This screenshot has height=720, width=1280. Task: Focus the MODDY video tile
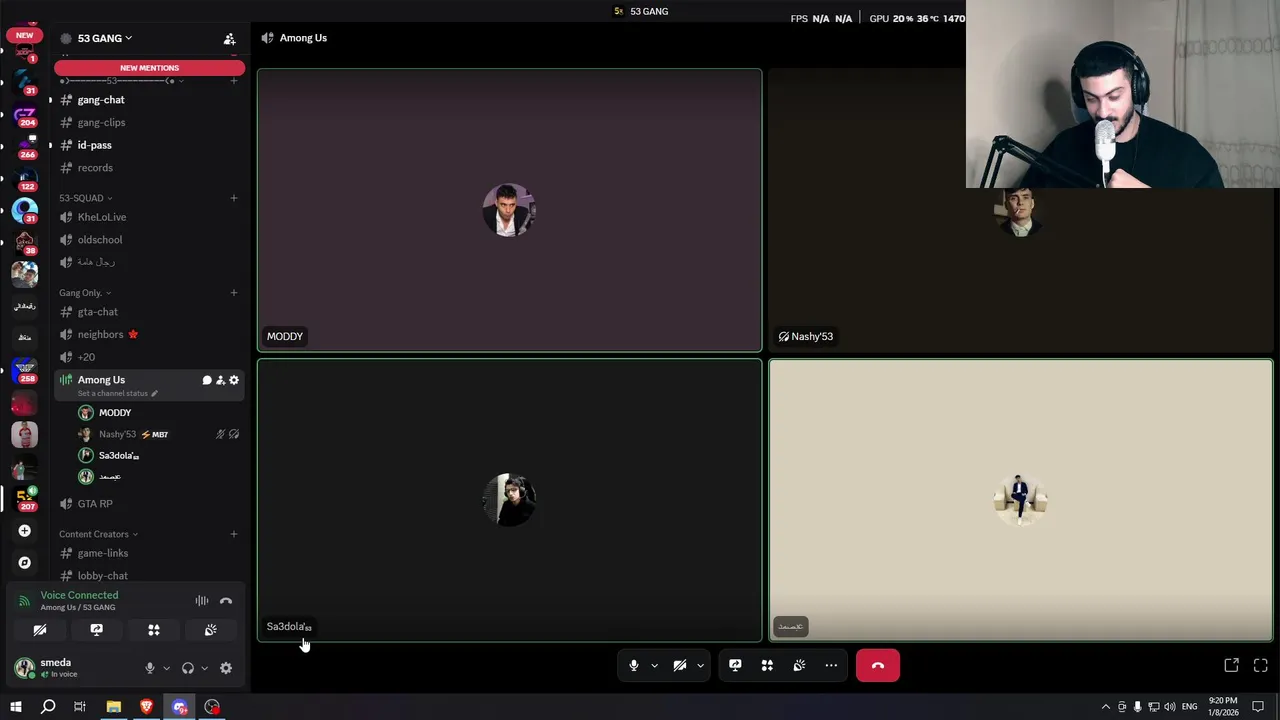(x=509, y=210)
